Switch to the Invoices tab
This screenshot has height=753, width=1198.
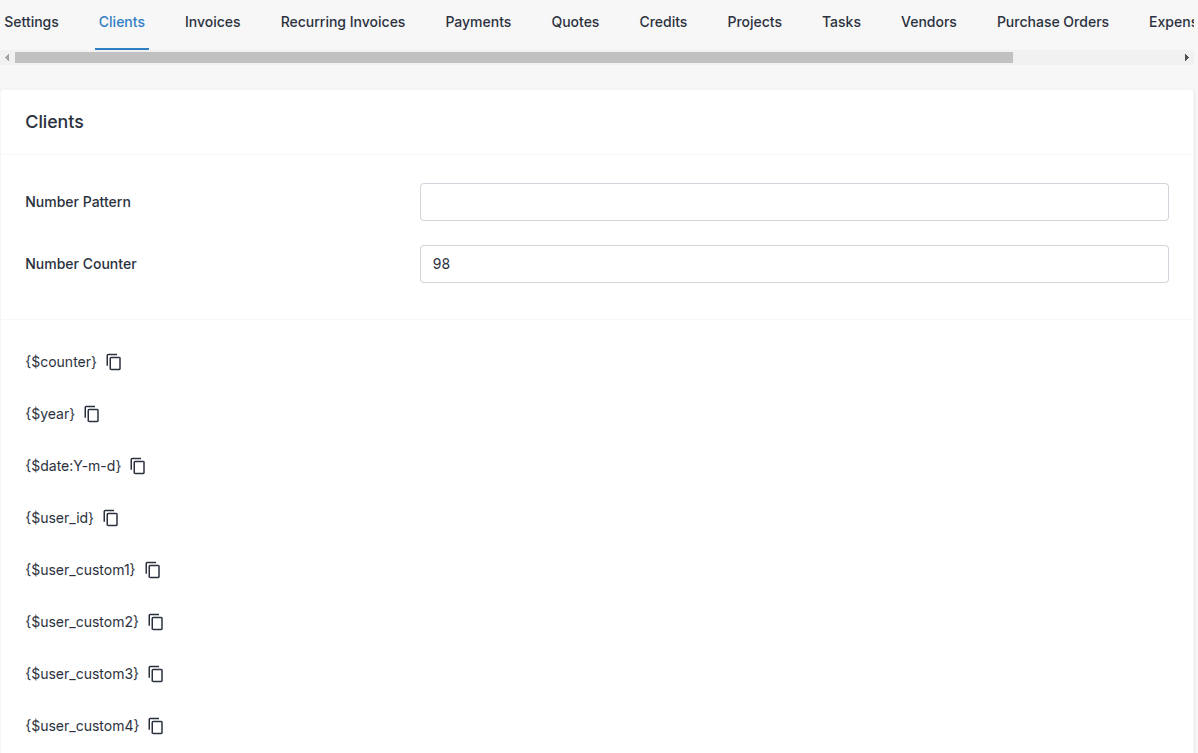coord(212,22)
